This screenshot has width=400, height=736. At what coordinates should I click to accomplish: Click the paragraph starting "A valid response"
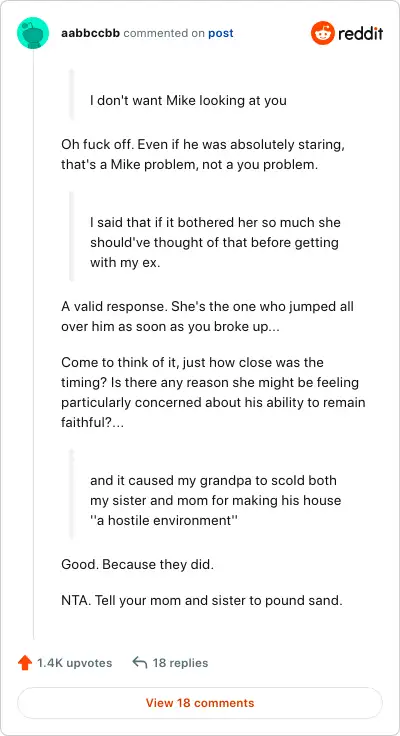click(x=208, y=316)
